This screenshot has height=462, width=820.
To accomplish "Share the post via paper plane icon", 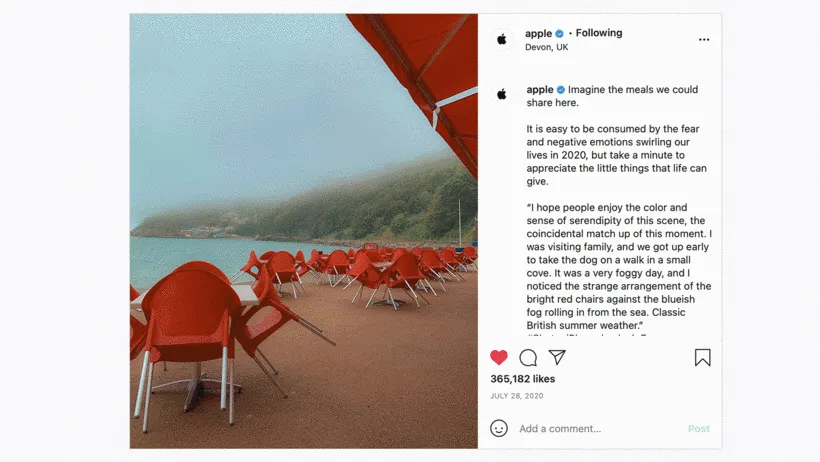I will [557, 357].
